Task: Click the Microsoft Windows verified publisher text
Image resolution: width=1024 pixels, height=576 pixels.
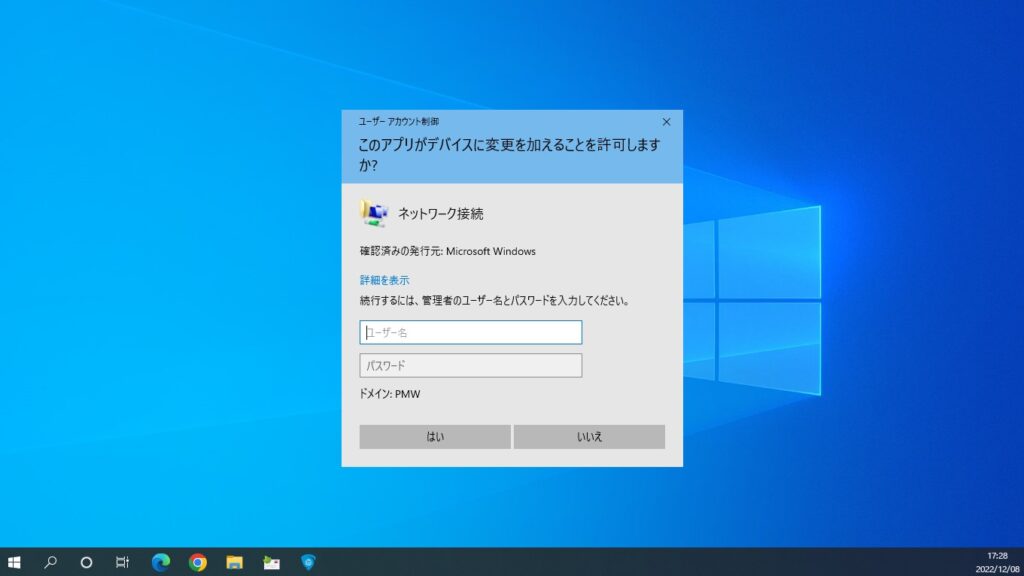Action: point(490,251)
